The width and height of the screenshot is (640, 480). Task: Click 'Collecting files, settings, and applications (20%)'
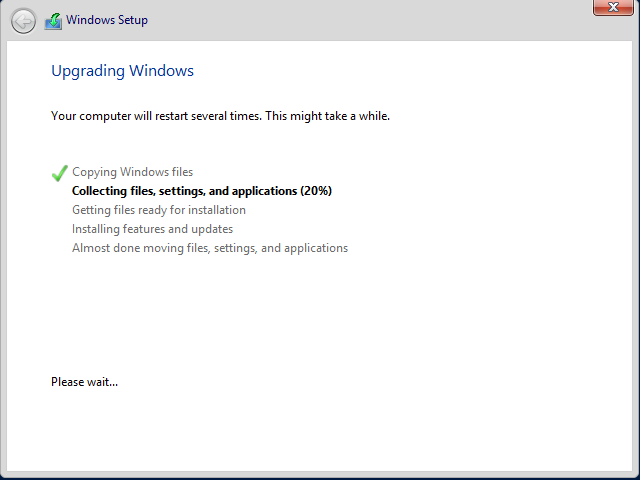pyautogui.click(x=202, y=191)
